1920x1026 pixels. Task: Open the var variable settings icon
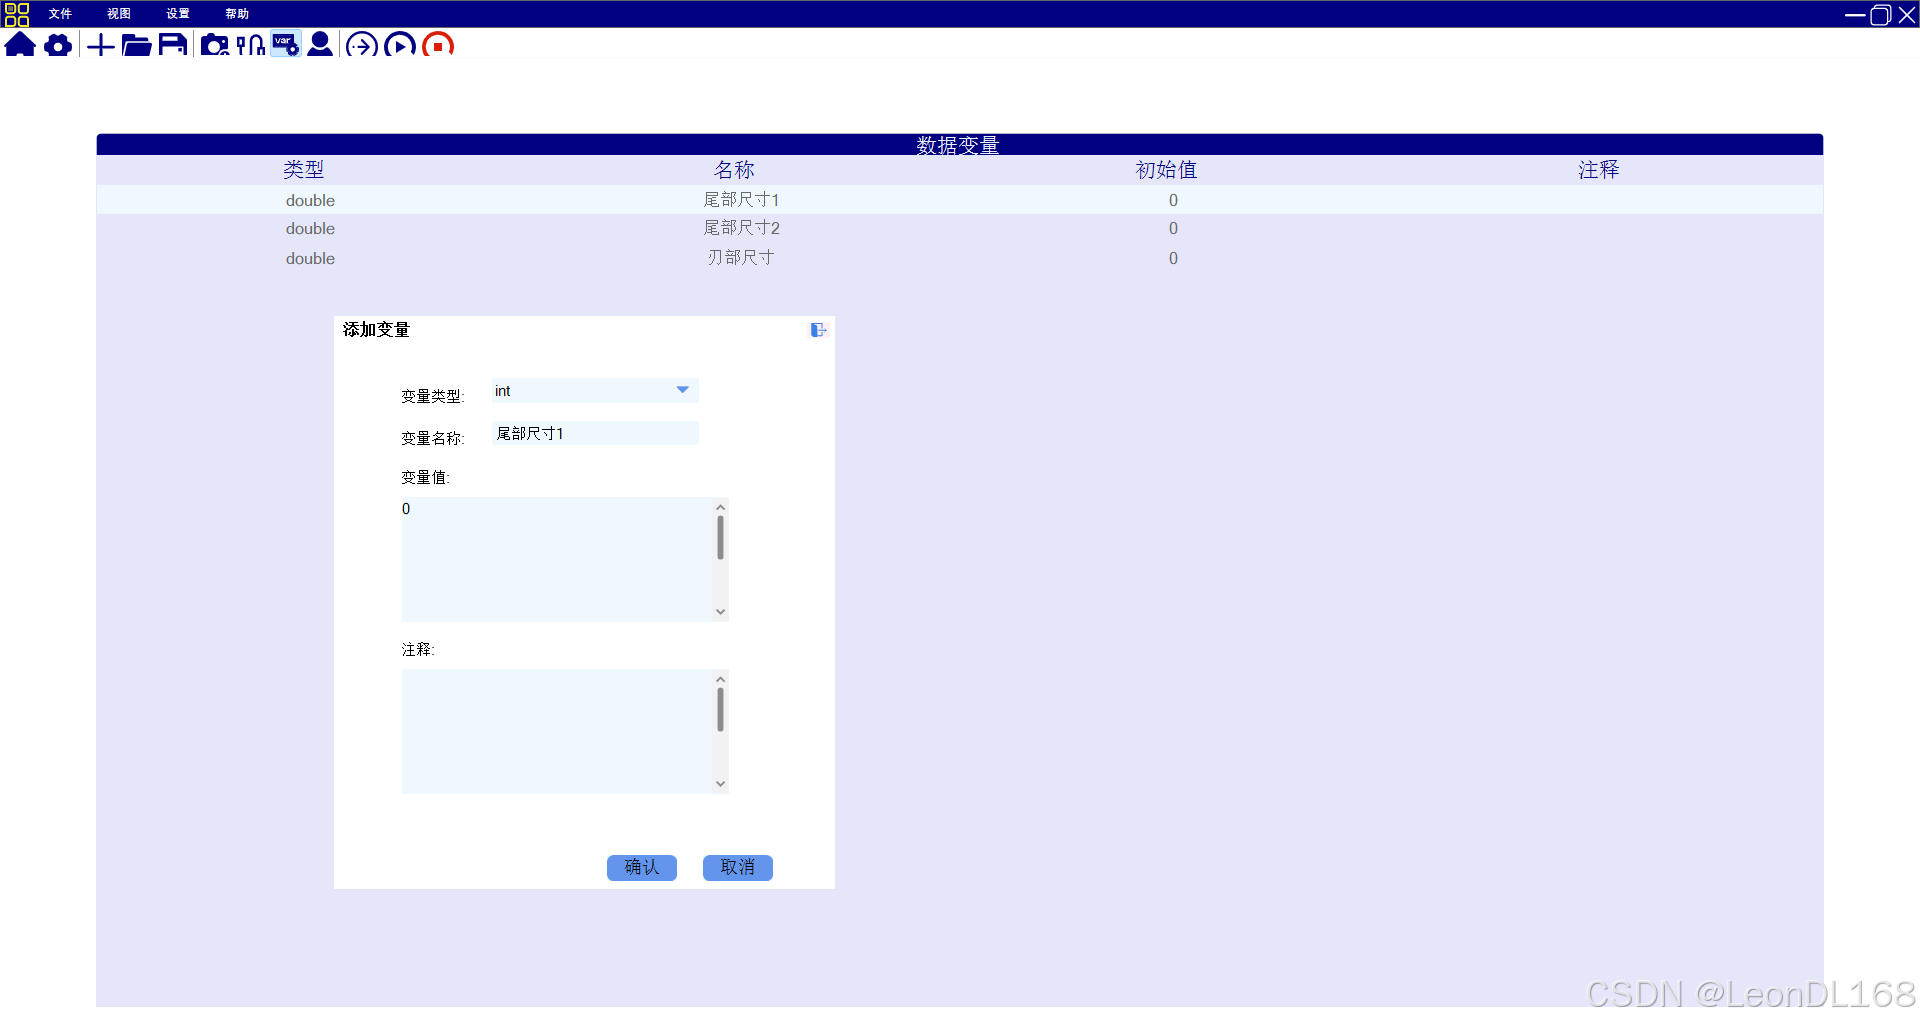coord(286,45)
